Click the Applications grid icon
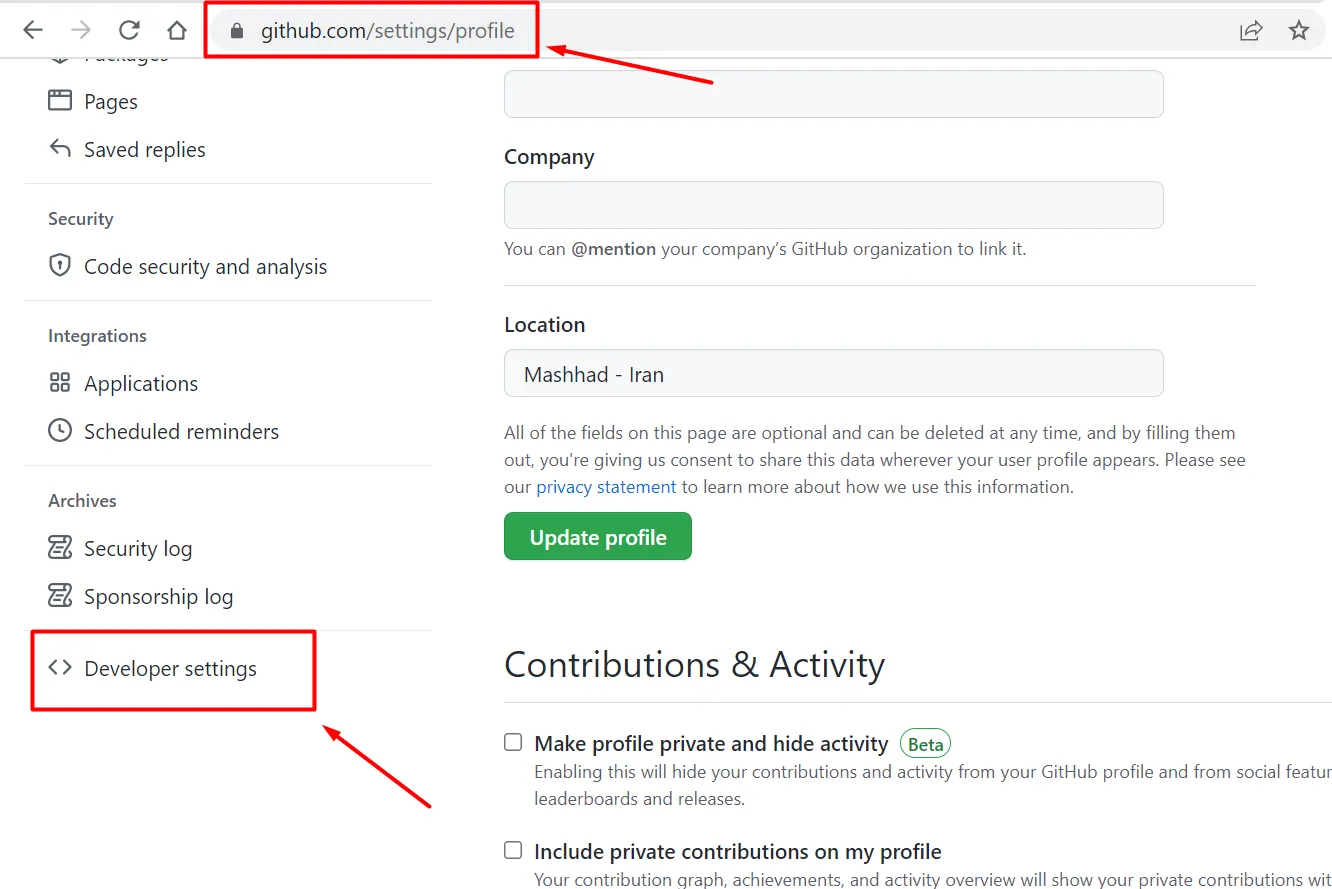The image size is (1332, 889). coord(60,383)
